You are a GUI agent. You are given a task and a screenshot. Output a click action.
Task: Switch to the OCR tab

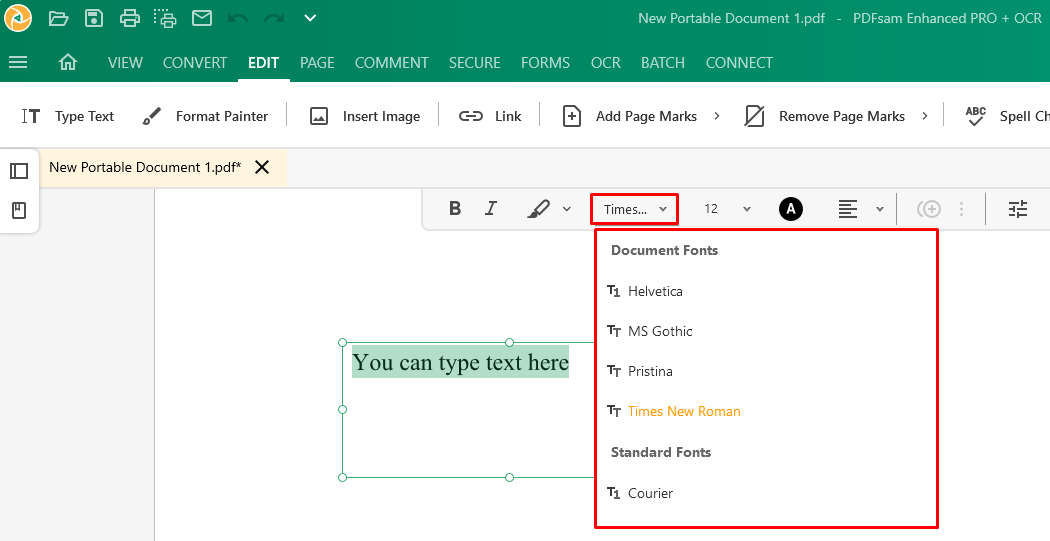606,63
